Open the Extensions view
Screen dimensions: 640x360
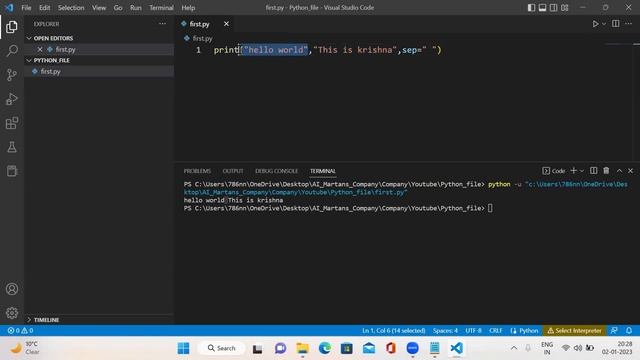12,123
